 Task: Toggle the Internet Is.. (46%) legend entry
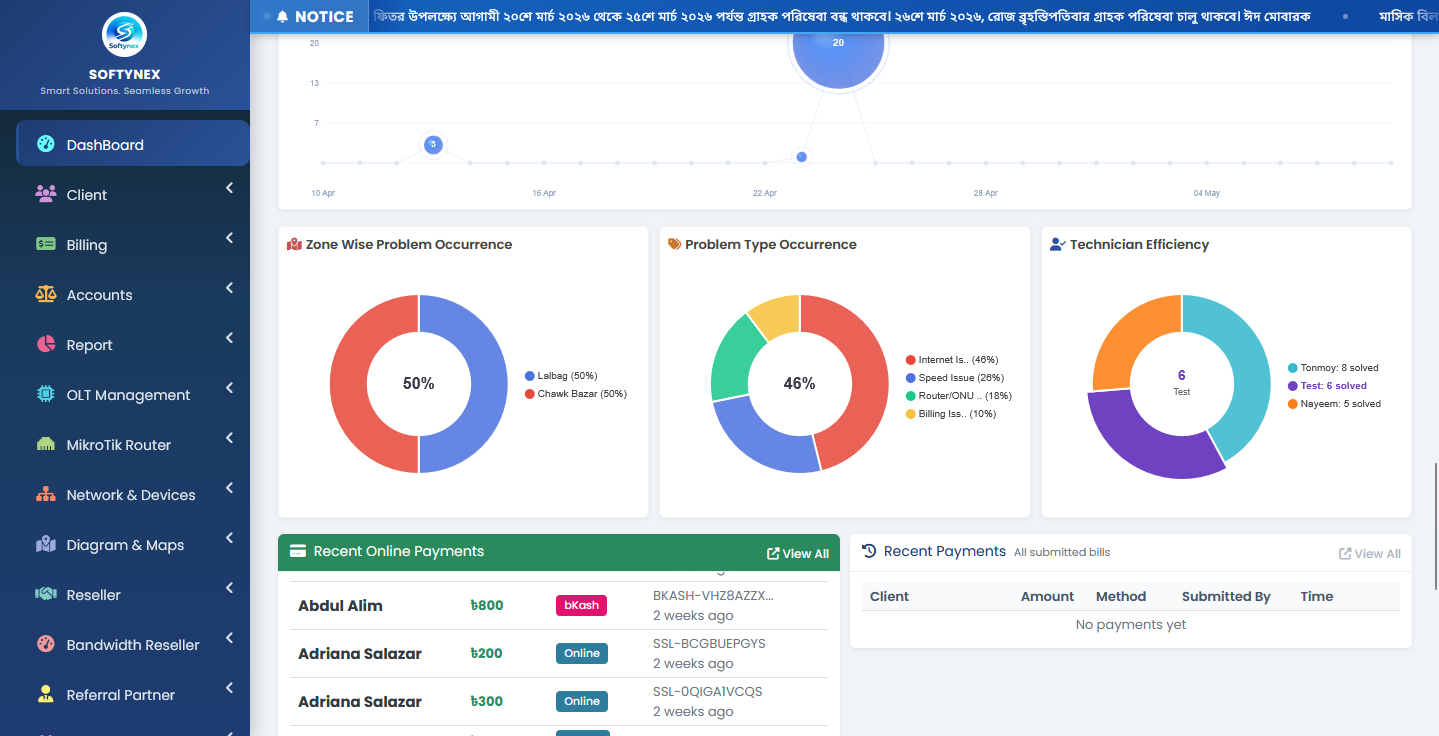952,360
